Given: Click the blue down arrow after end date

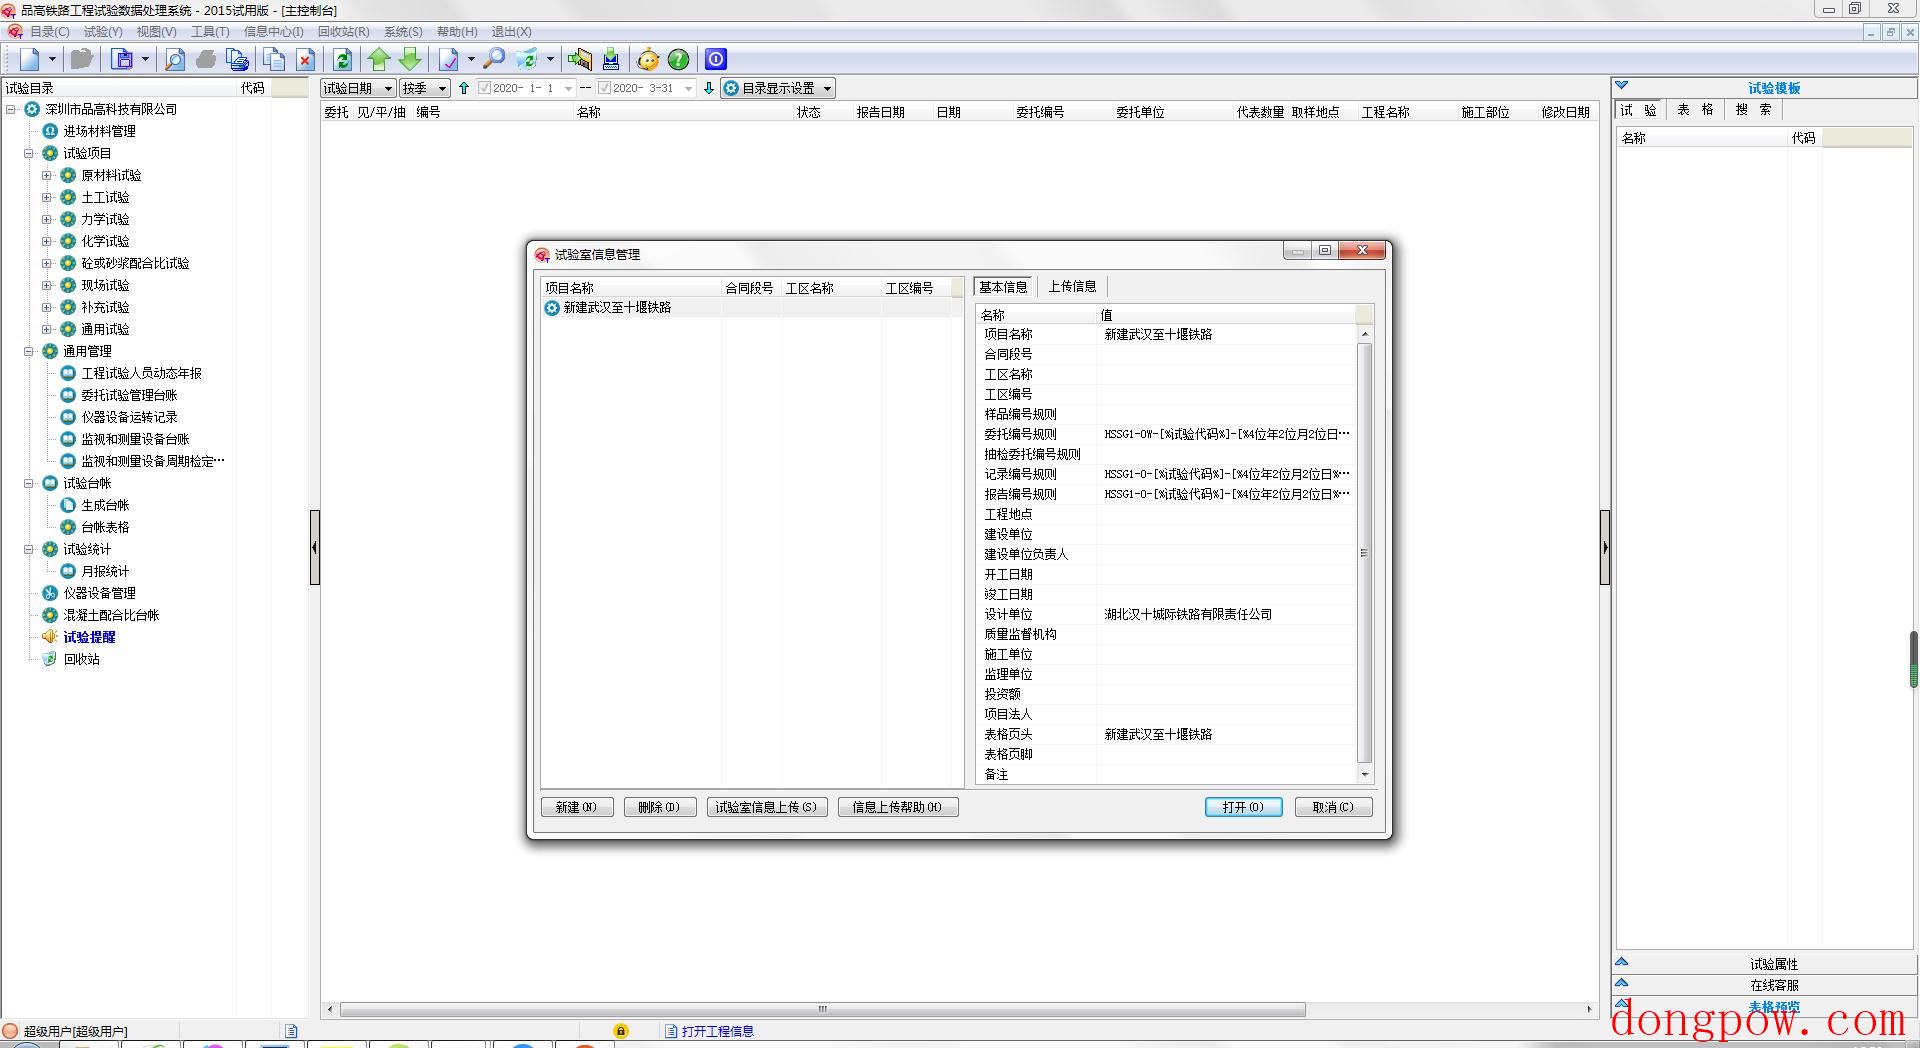Looking at the screenshot, I should click(709, 88).
